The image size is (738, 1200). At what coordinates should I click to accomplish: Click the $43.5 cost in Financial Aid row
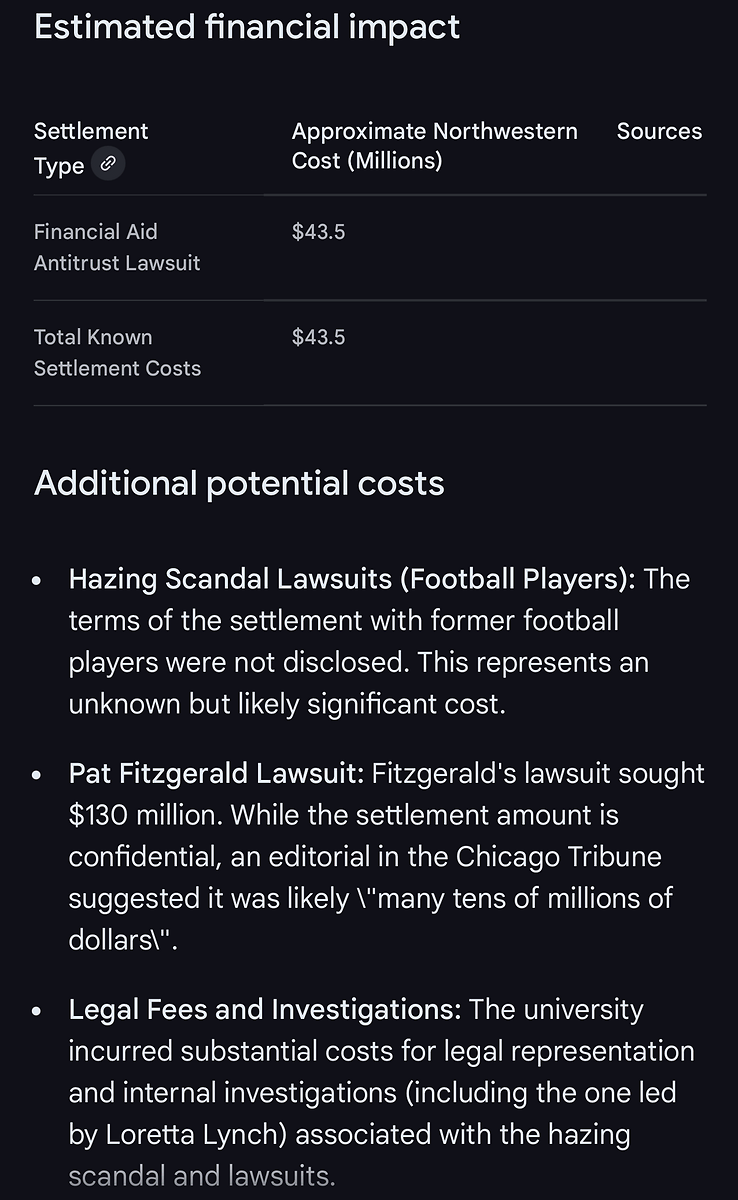[318, 232]
